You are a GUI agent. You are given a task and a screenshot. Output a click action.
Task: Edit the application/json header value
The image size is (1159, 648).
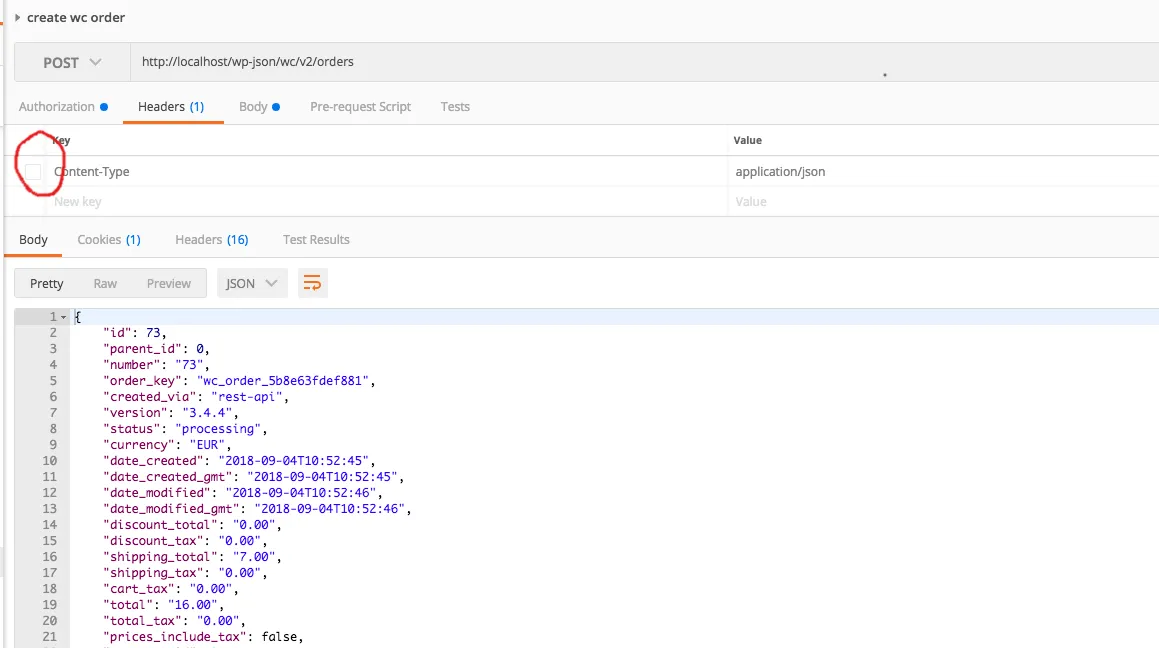(x=780, y=172)
